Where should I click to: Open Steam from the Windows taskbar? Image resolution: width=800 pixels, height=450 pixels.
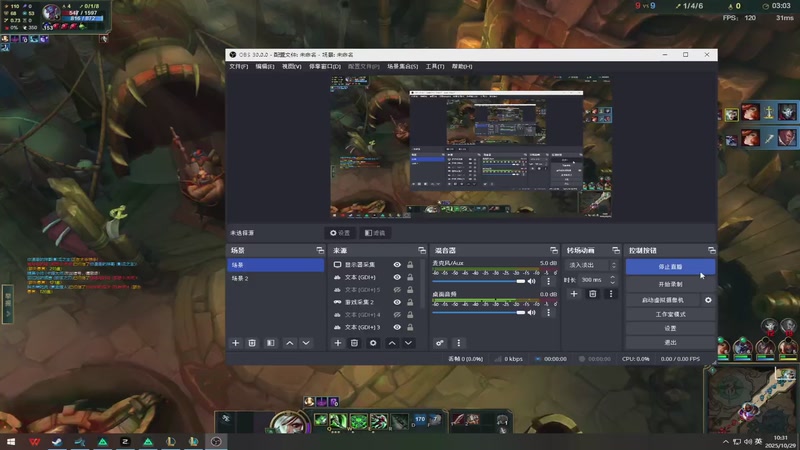tap(57, 442)
